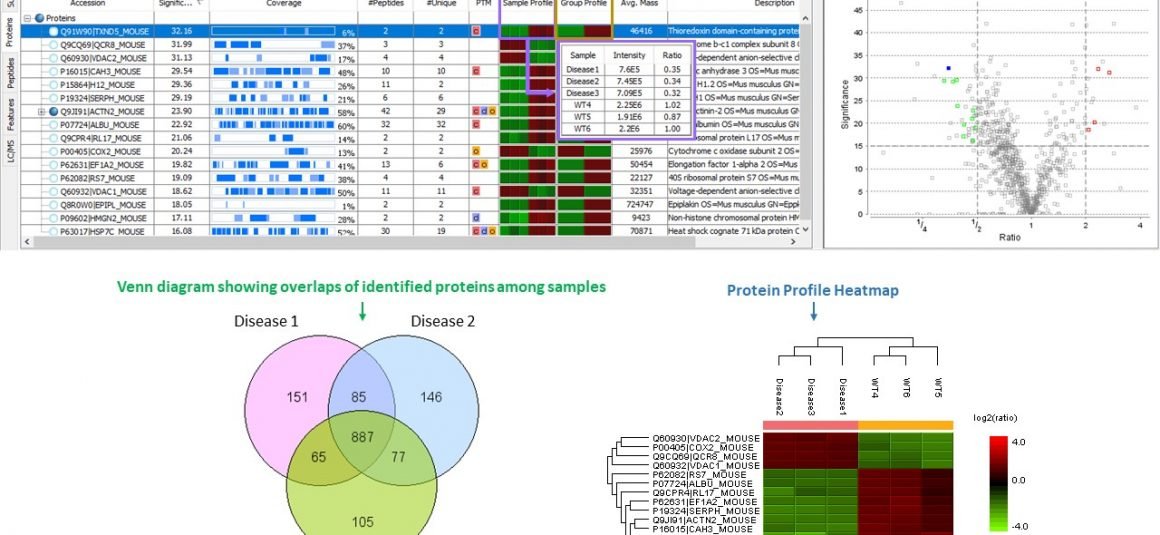Select the blue highlighted point in volcano plot
The image size is (1160, 535).
coord(948,68)
